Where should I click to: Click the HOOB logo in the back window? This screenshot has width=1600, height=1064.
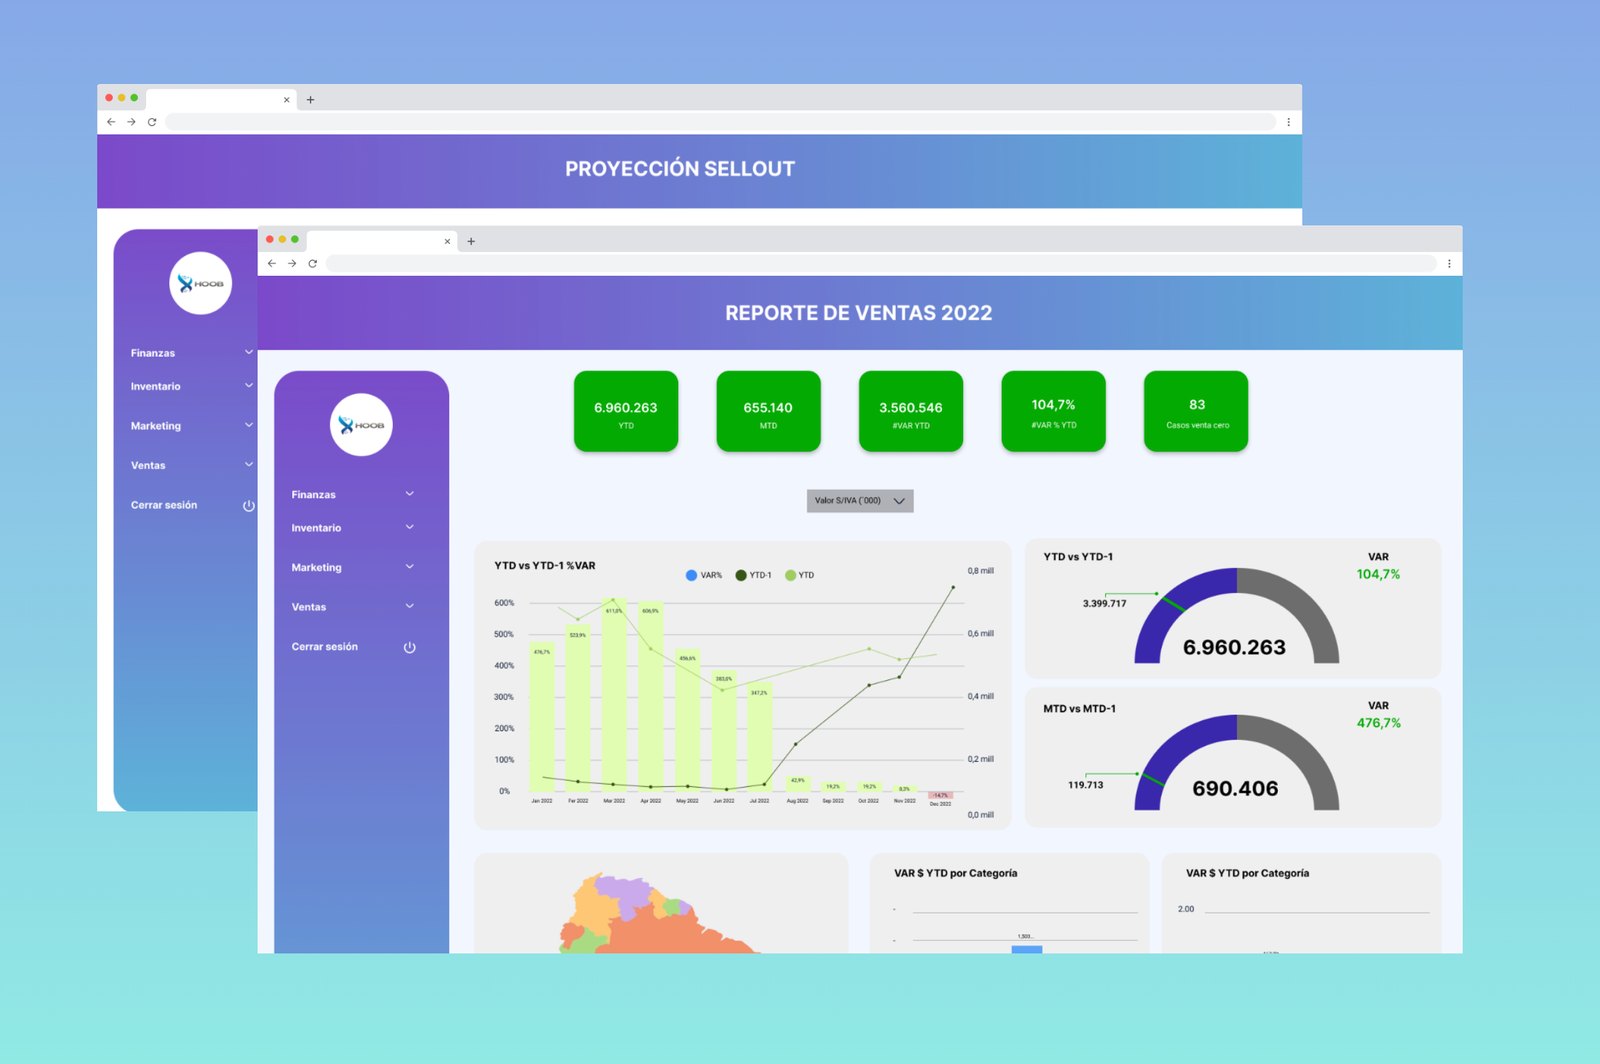pyautogui.click(x=200, y=283)
